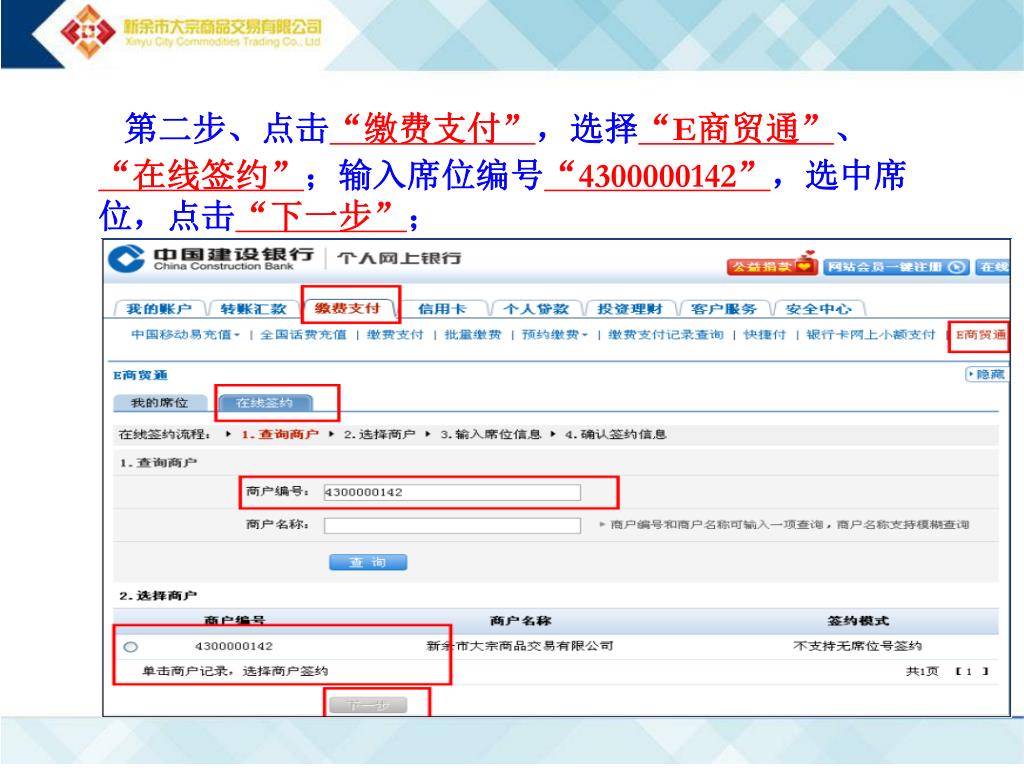Click the 批量缴费 link
The width and height of the screenshot is (1024, 768).
click(x=473, y=334)
